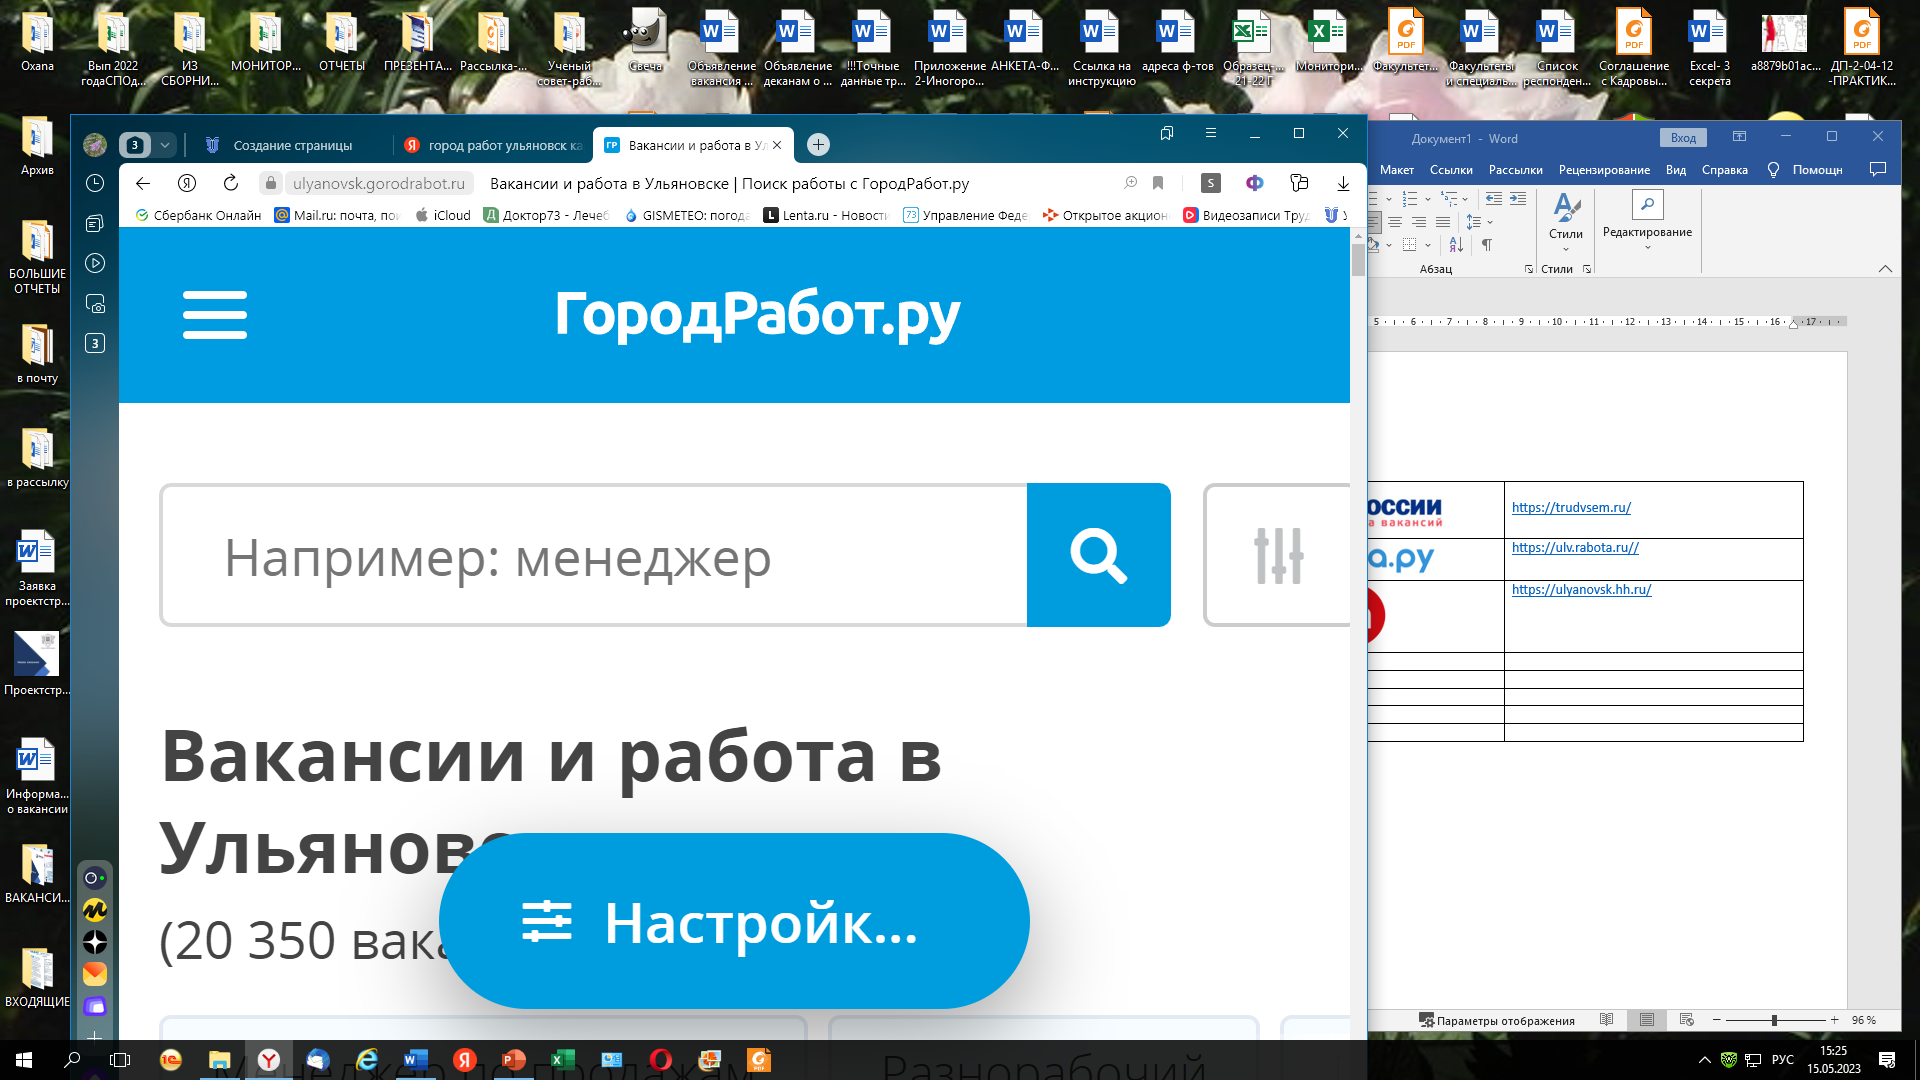Bookmark the page with the bookmark icon

[x=1158, y=183]
